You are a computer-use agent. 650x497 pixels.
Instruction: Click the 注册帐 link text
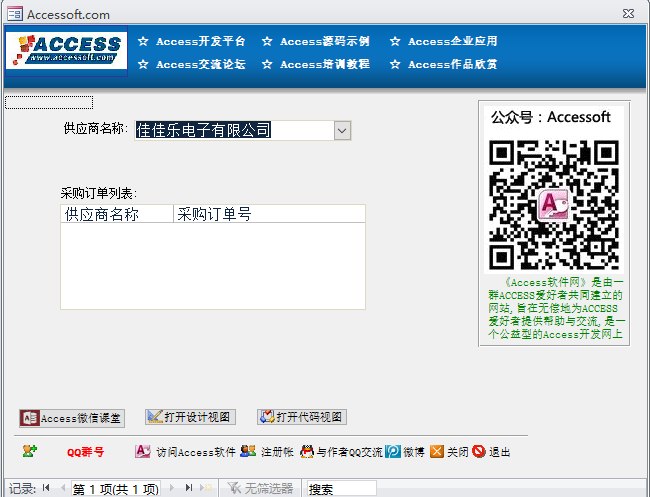pyautogui.click(x=277, y=452)
